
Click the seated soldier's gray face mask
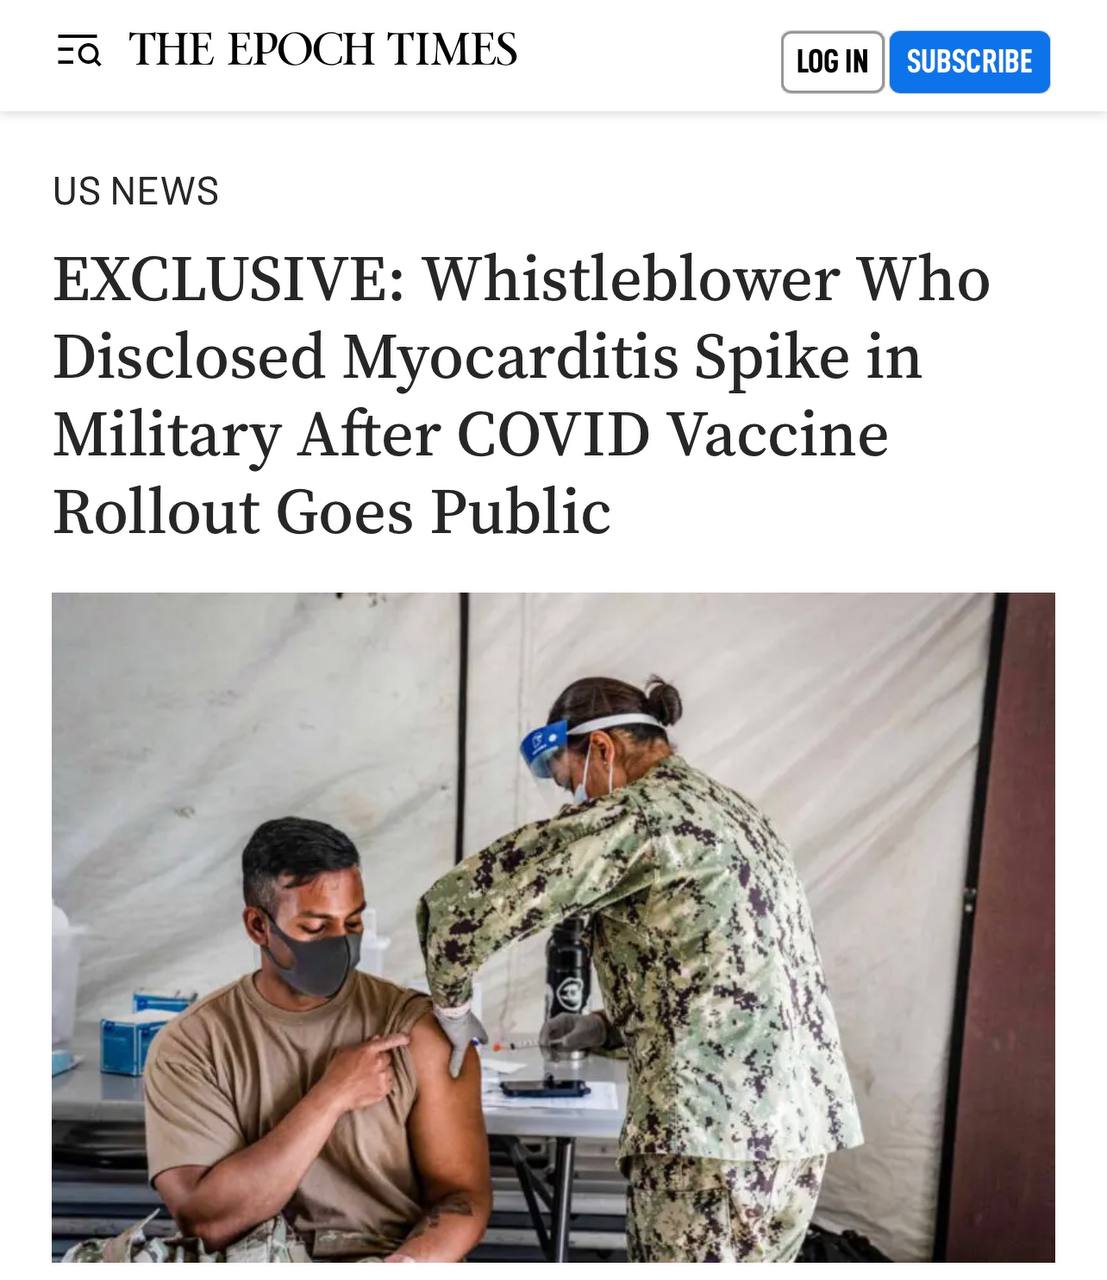click(311, 957)
